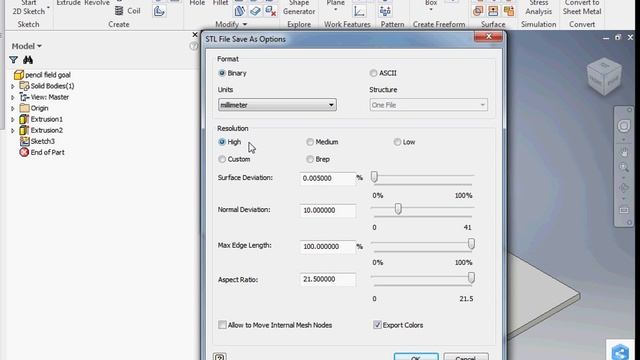The width and height of the screenshot is (640, 360).
Task: Expand Extrusion1 node
Action: 13,119
